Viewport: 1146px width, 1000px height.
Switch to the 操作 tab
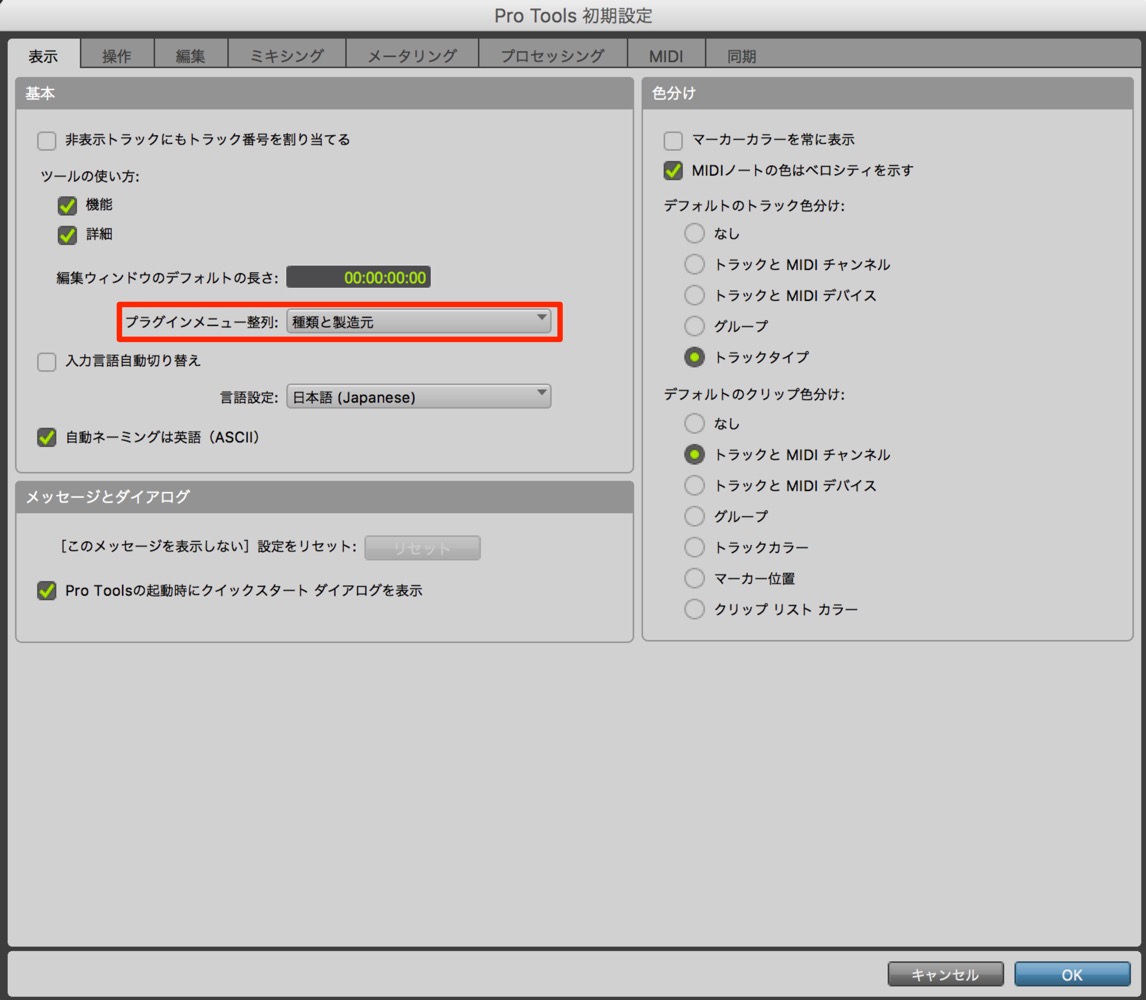pos(117,56)
